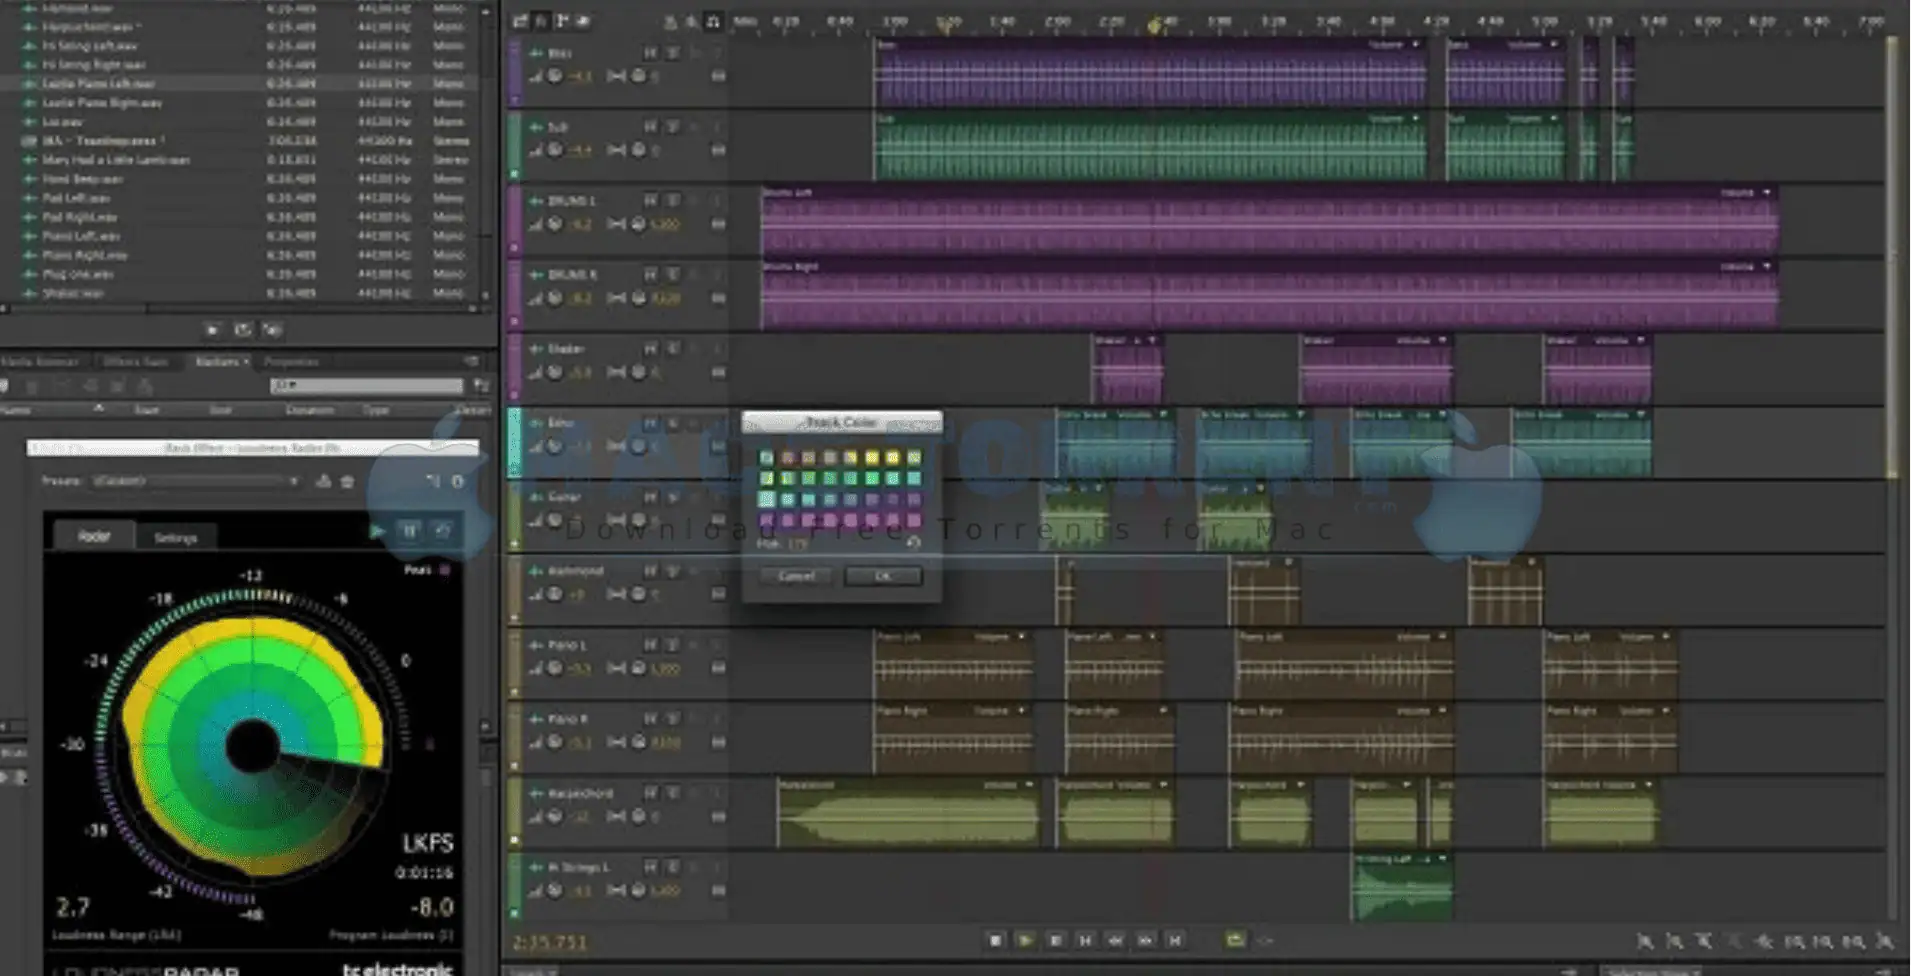Click the Piano L track color strip
The image size is (1911, 976).
(514, 665)
